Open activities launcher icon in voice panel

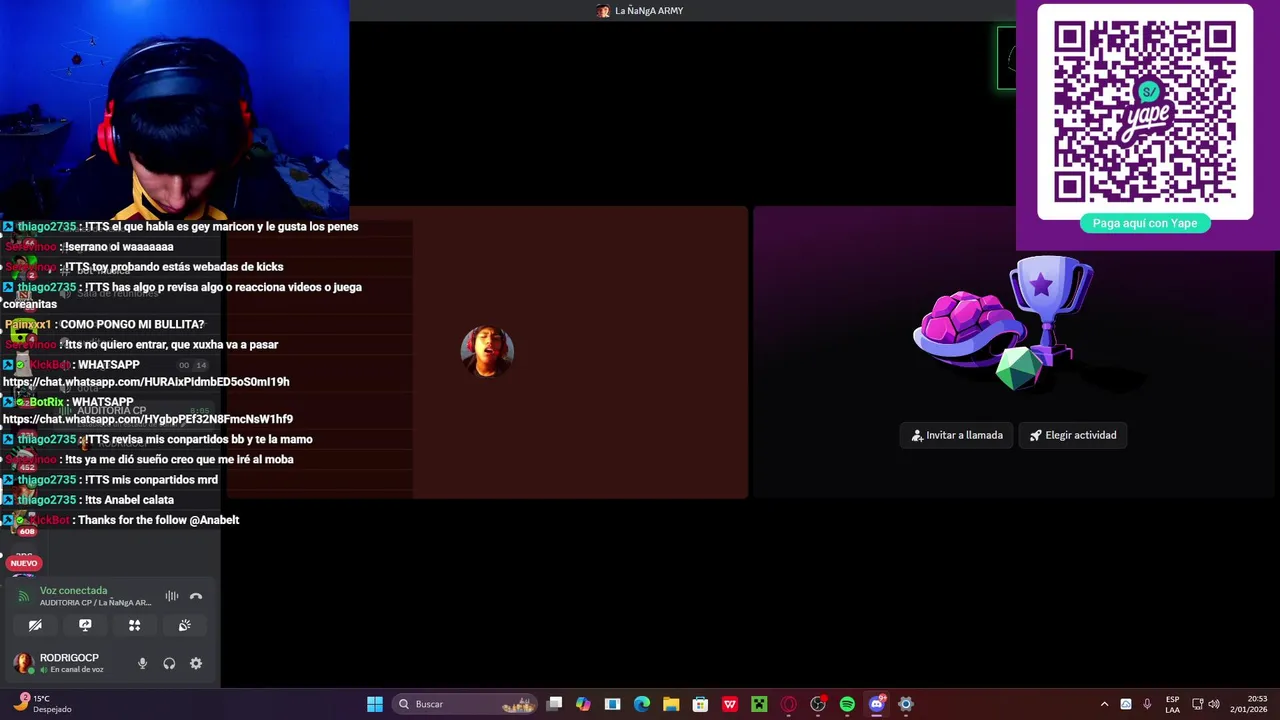coord(134,625)
